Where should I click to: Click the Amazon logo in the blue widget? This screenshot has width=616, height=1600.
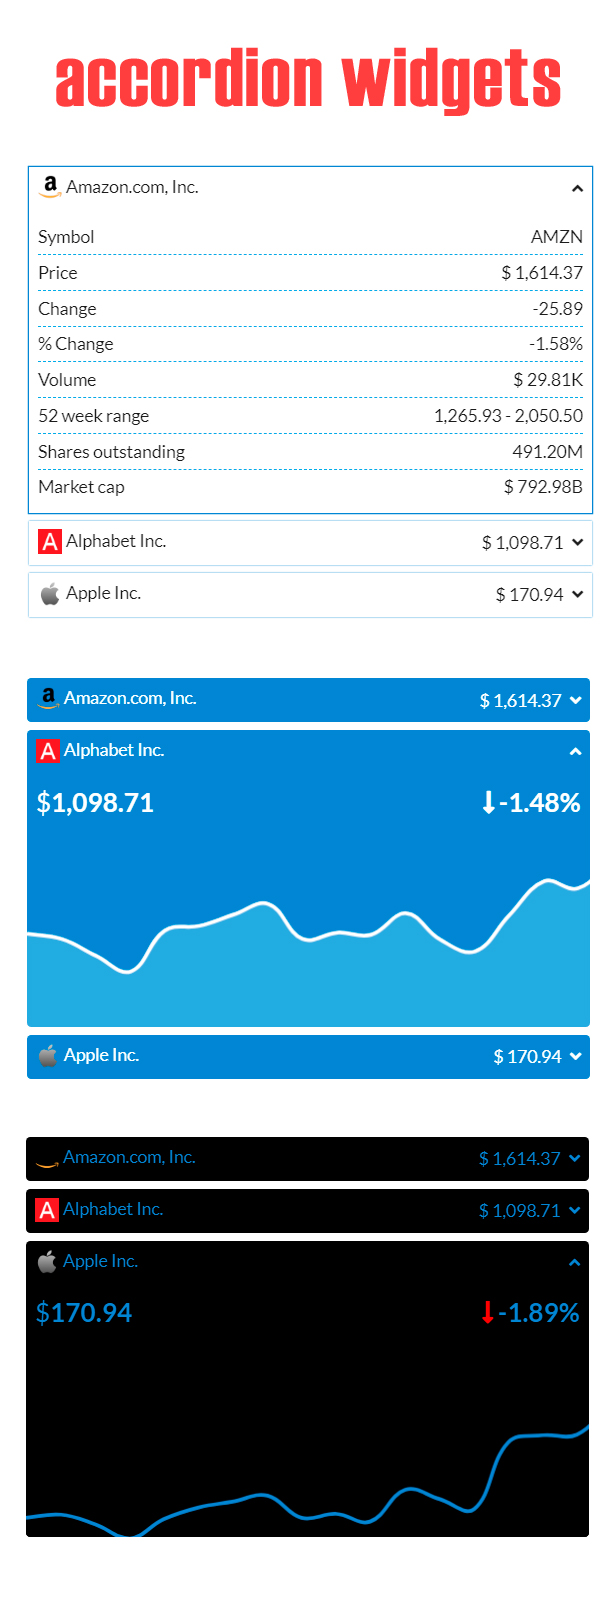[x=48, y=699]
